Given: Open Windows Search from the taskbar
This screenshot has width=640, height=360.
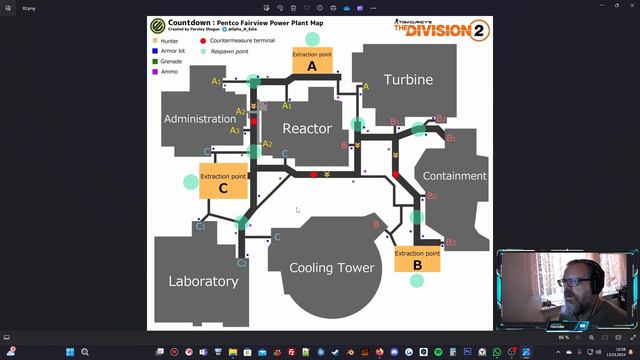Looking at the screenshot, I should (85, 352).
